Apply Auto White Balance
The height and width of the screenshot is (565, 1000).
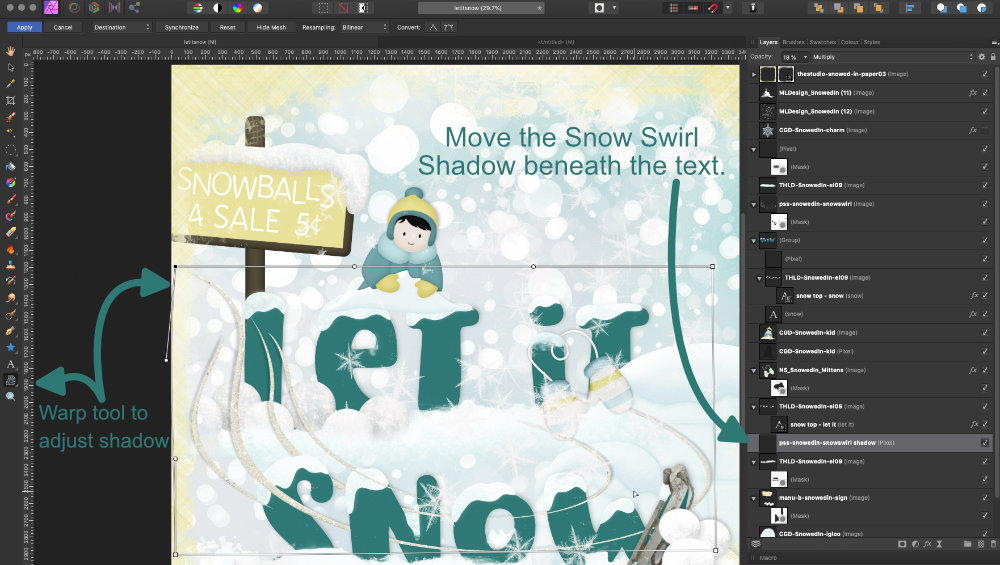click(257, 8)
